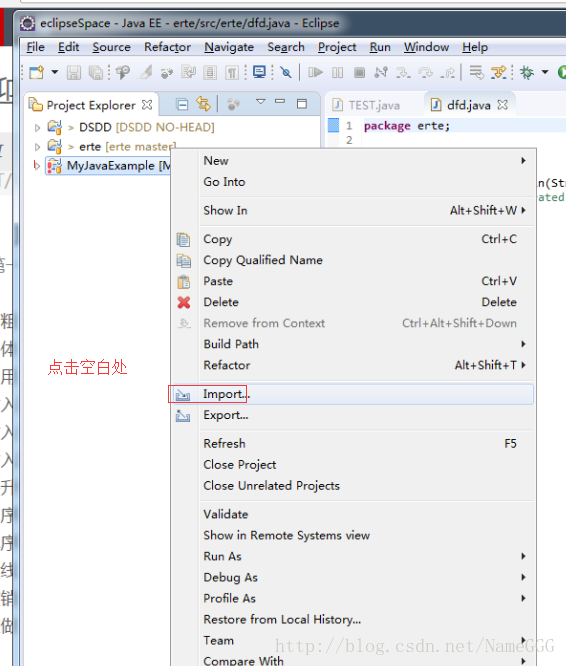Choose Close Unrelated Projects

point(352,485)
